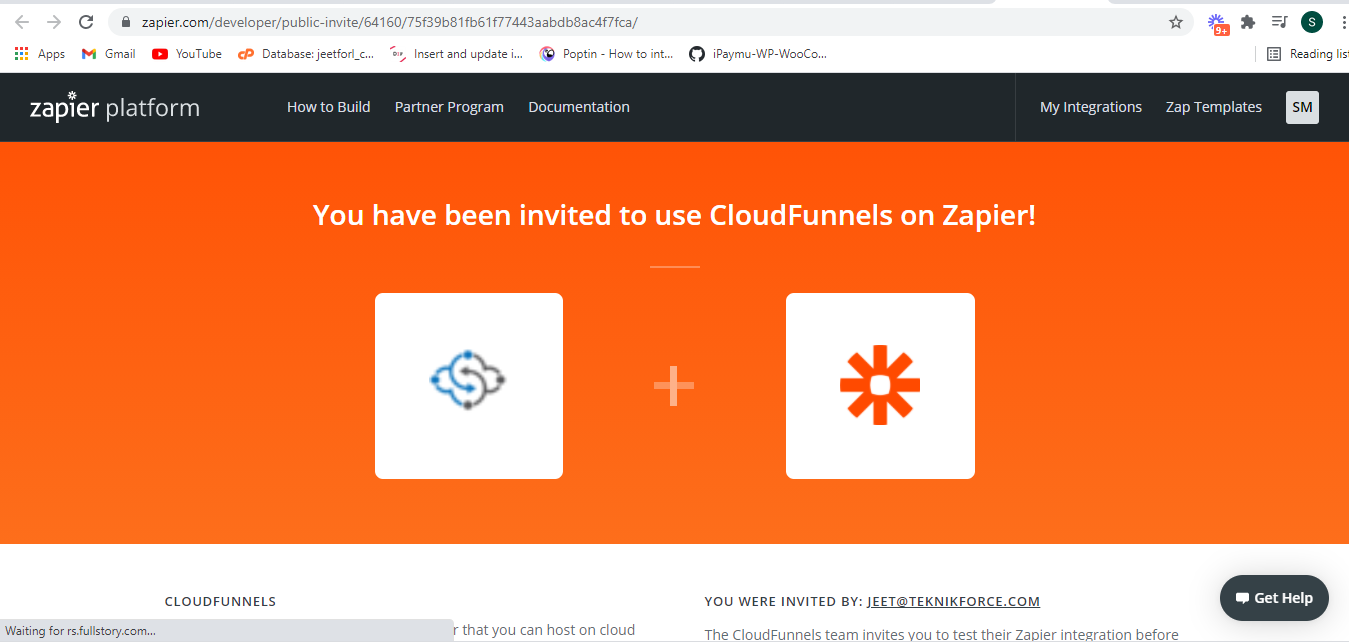Click the jeet@teknikforce.com inviter email link
The width and height of the screenshot is (1349, 642).
(x=954, y=602)
